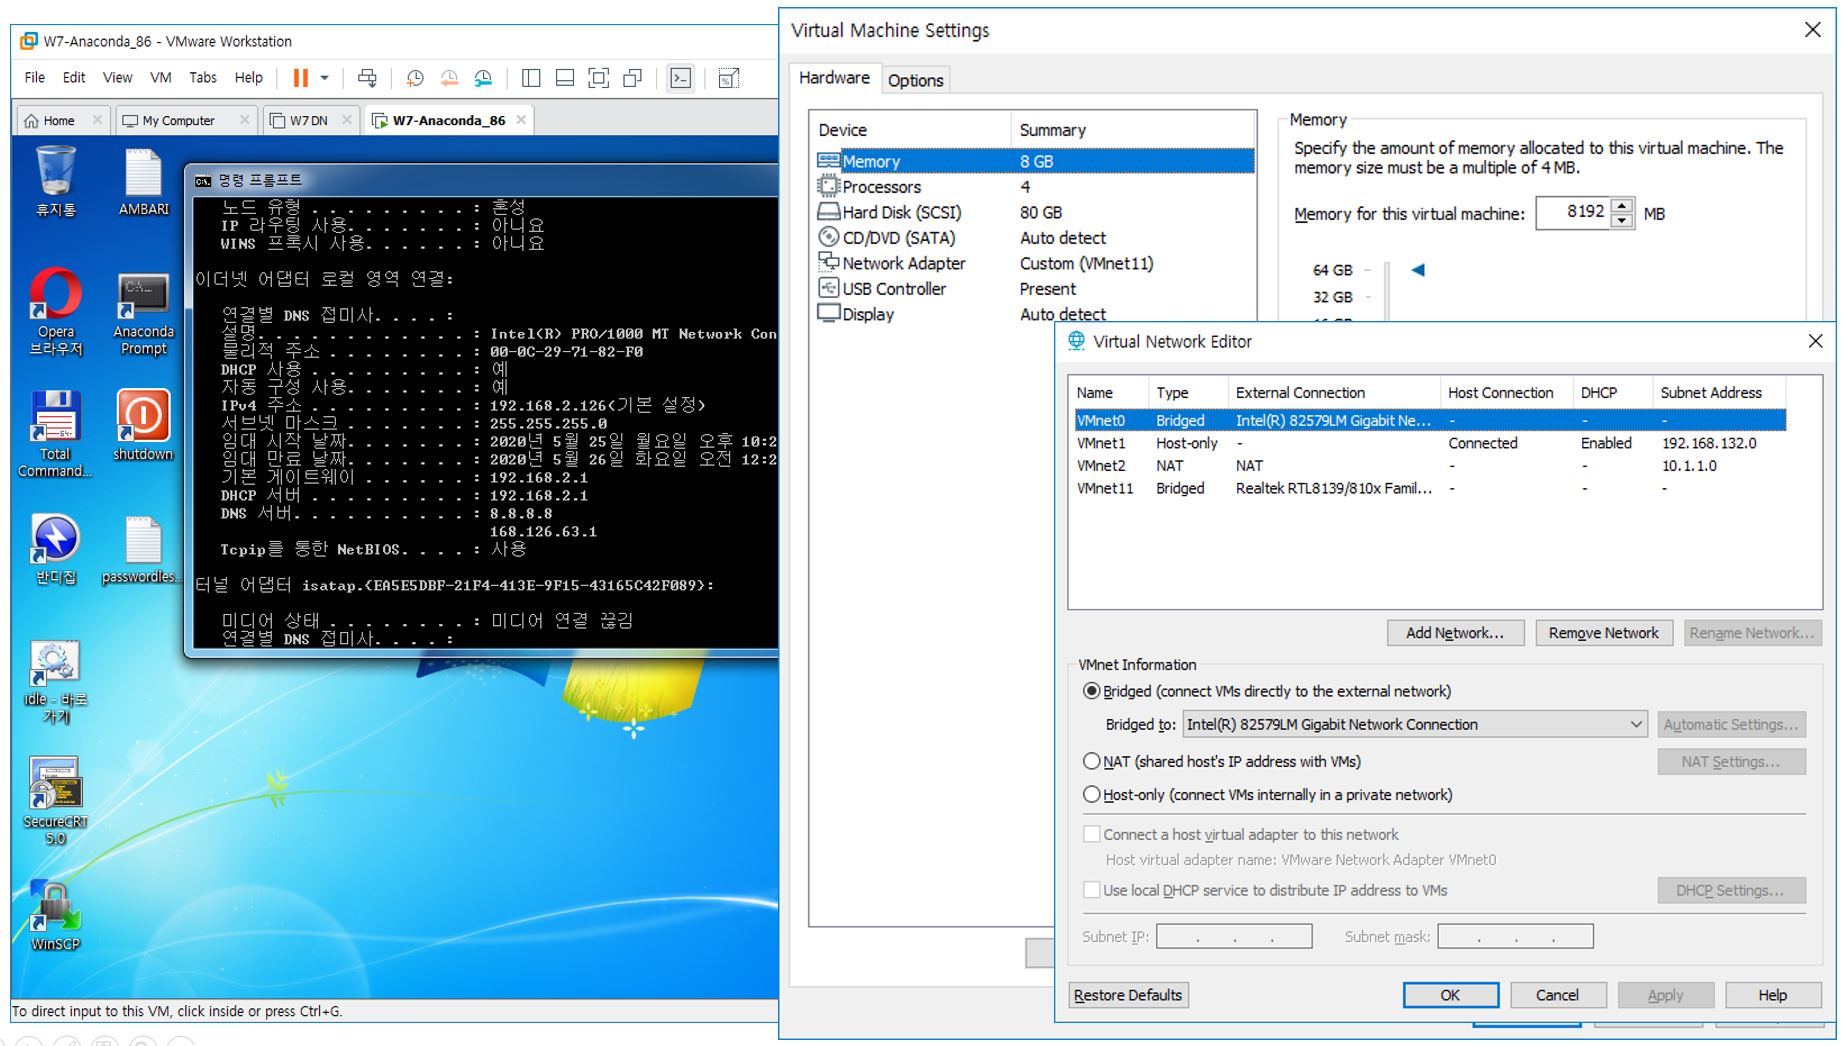
Task: Select VMnet1 Host-only network row
Action: click(x=1430, y=443)
